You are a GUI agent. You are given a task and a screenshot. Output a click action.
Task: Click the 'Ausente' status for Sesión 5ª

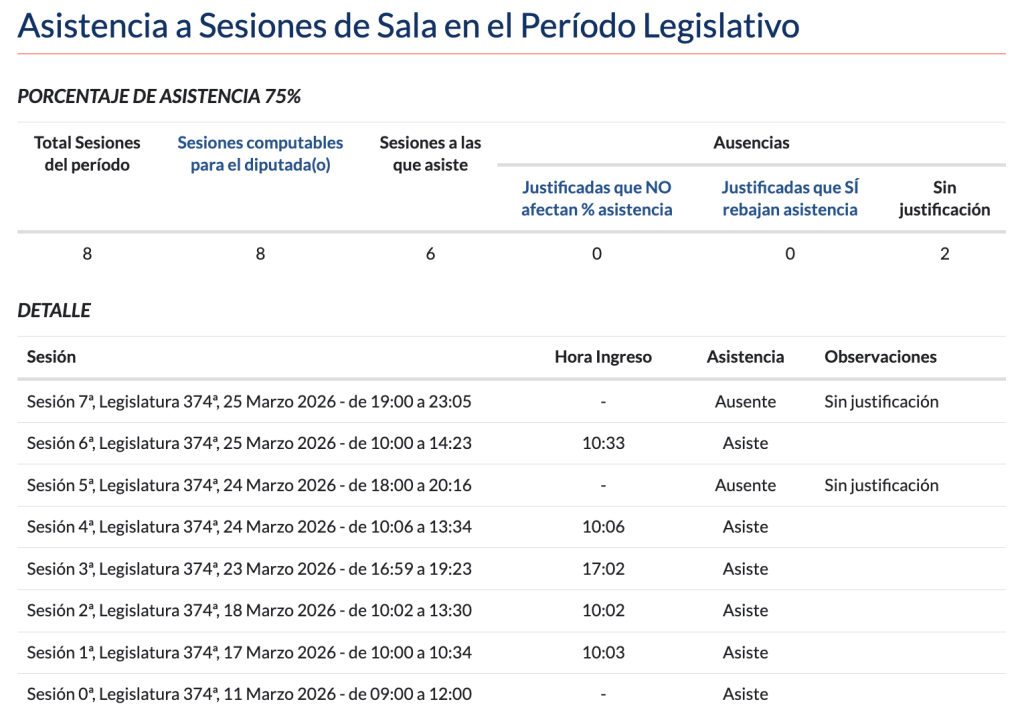(x=745, y=486)
